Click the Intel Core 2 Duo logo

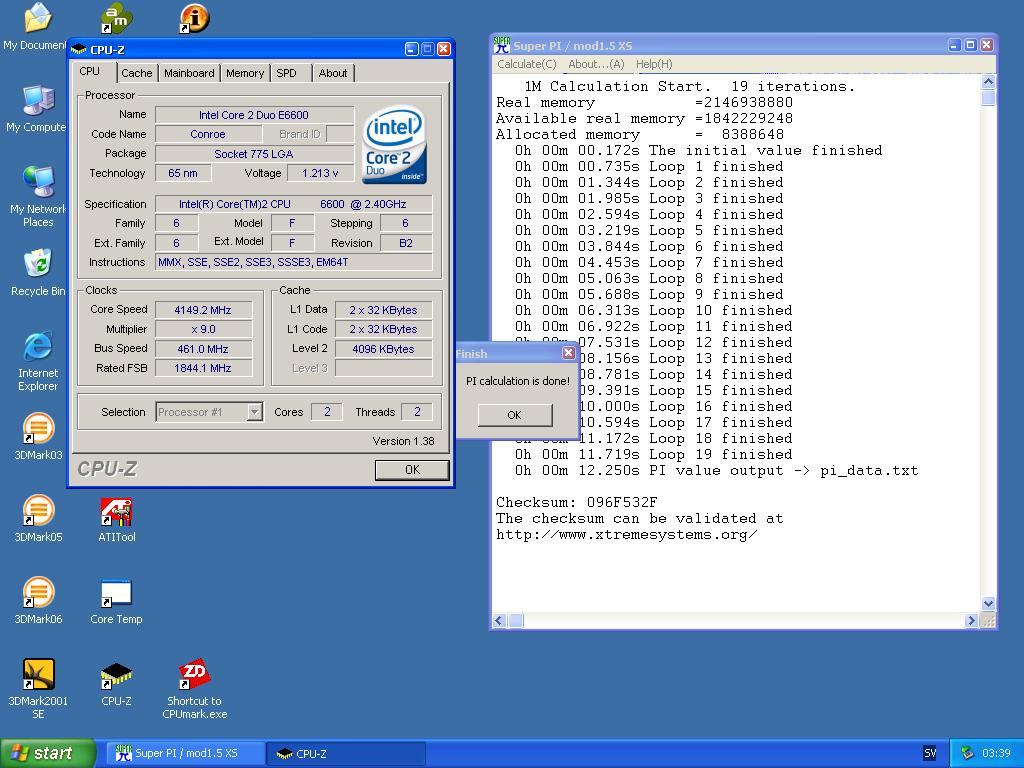[394, 144]
